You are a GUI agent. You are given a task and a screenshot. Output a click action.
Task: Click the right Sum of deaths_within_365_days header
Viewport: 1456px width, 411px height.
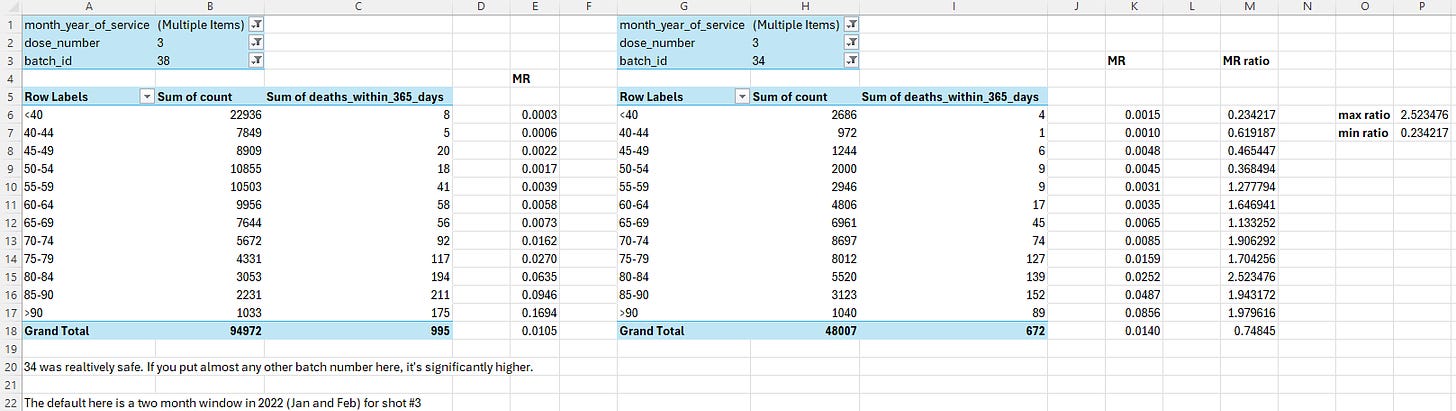(x=949, y=97)
